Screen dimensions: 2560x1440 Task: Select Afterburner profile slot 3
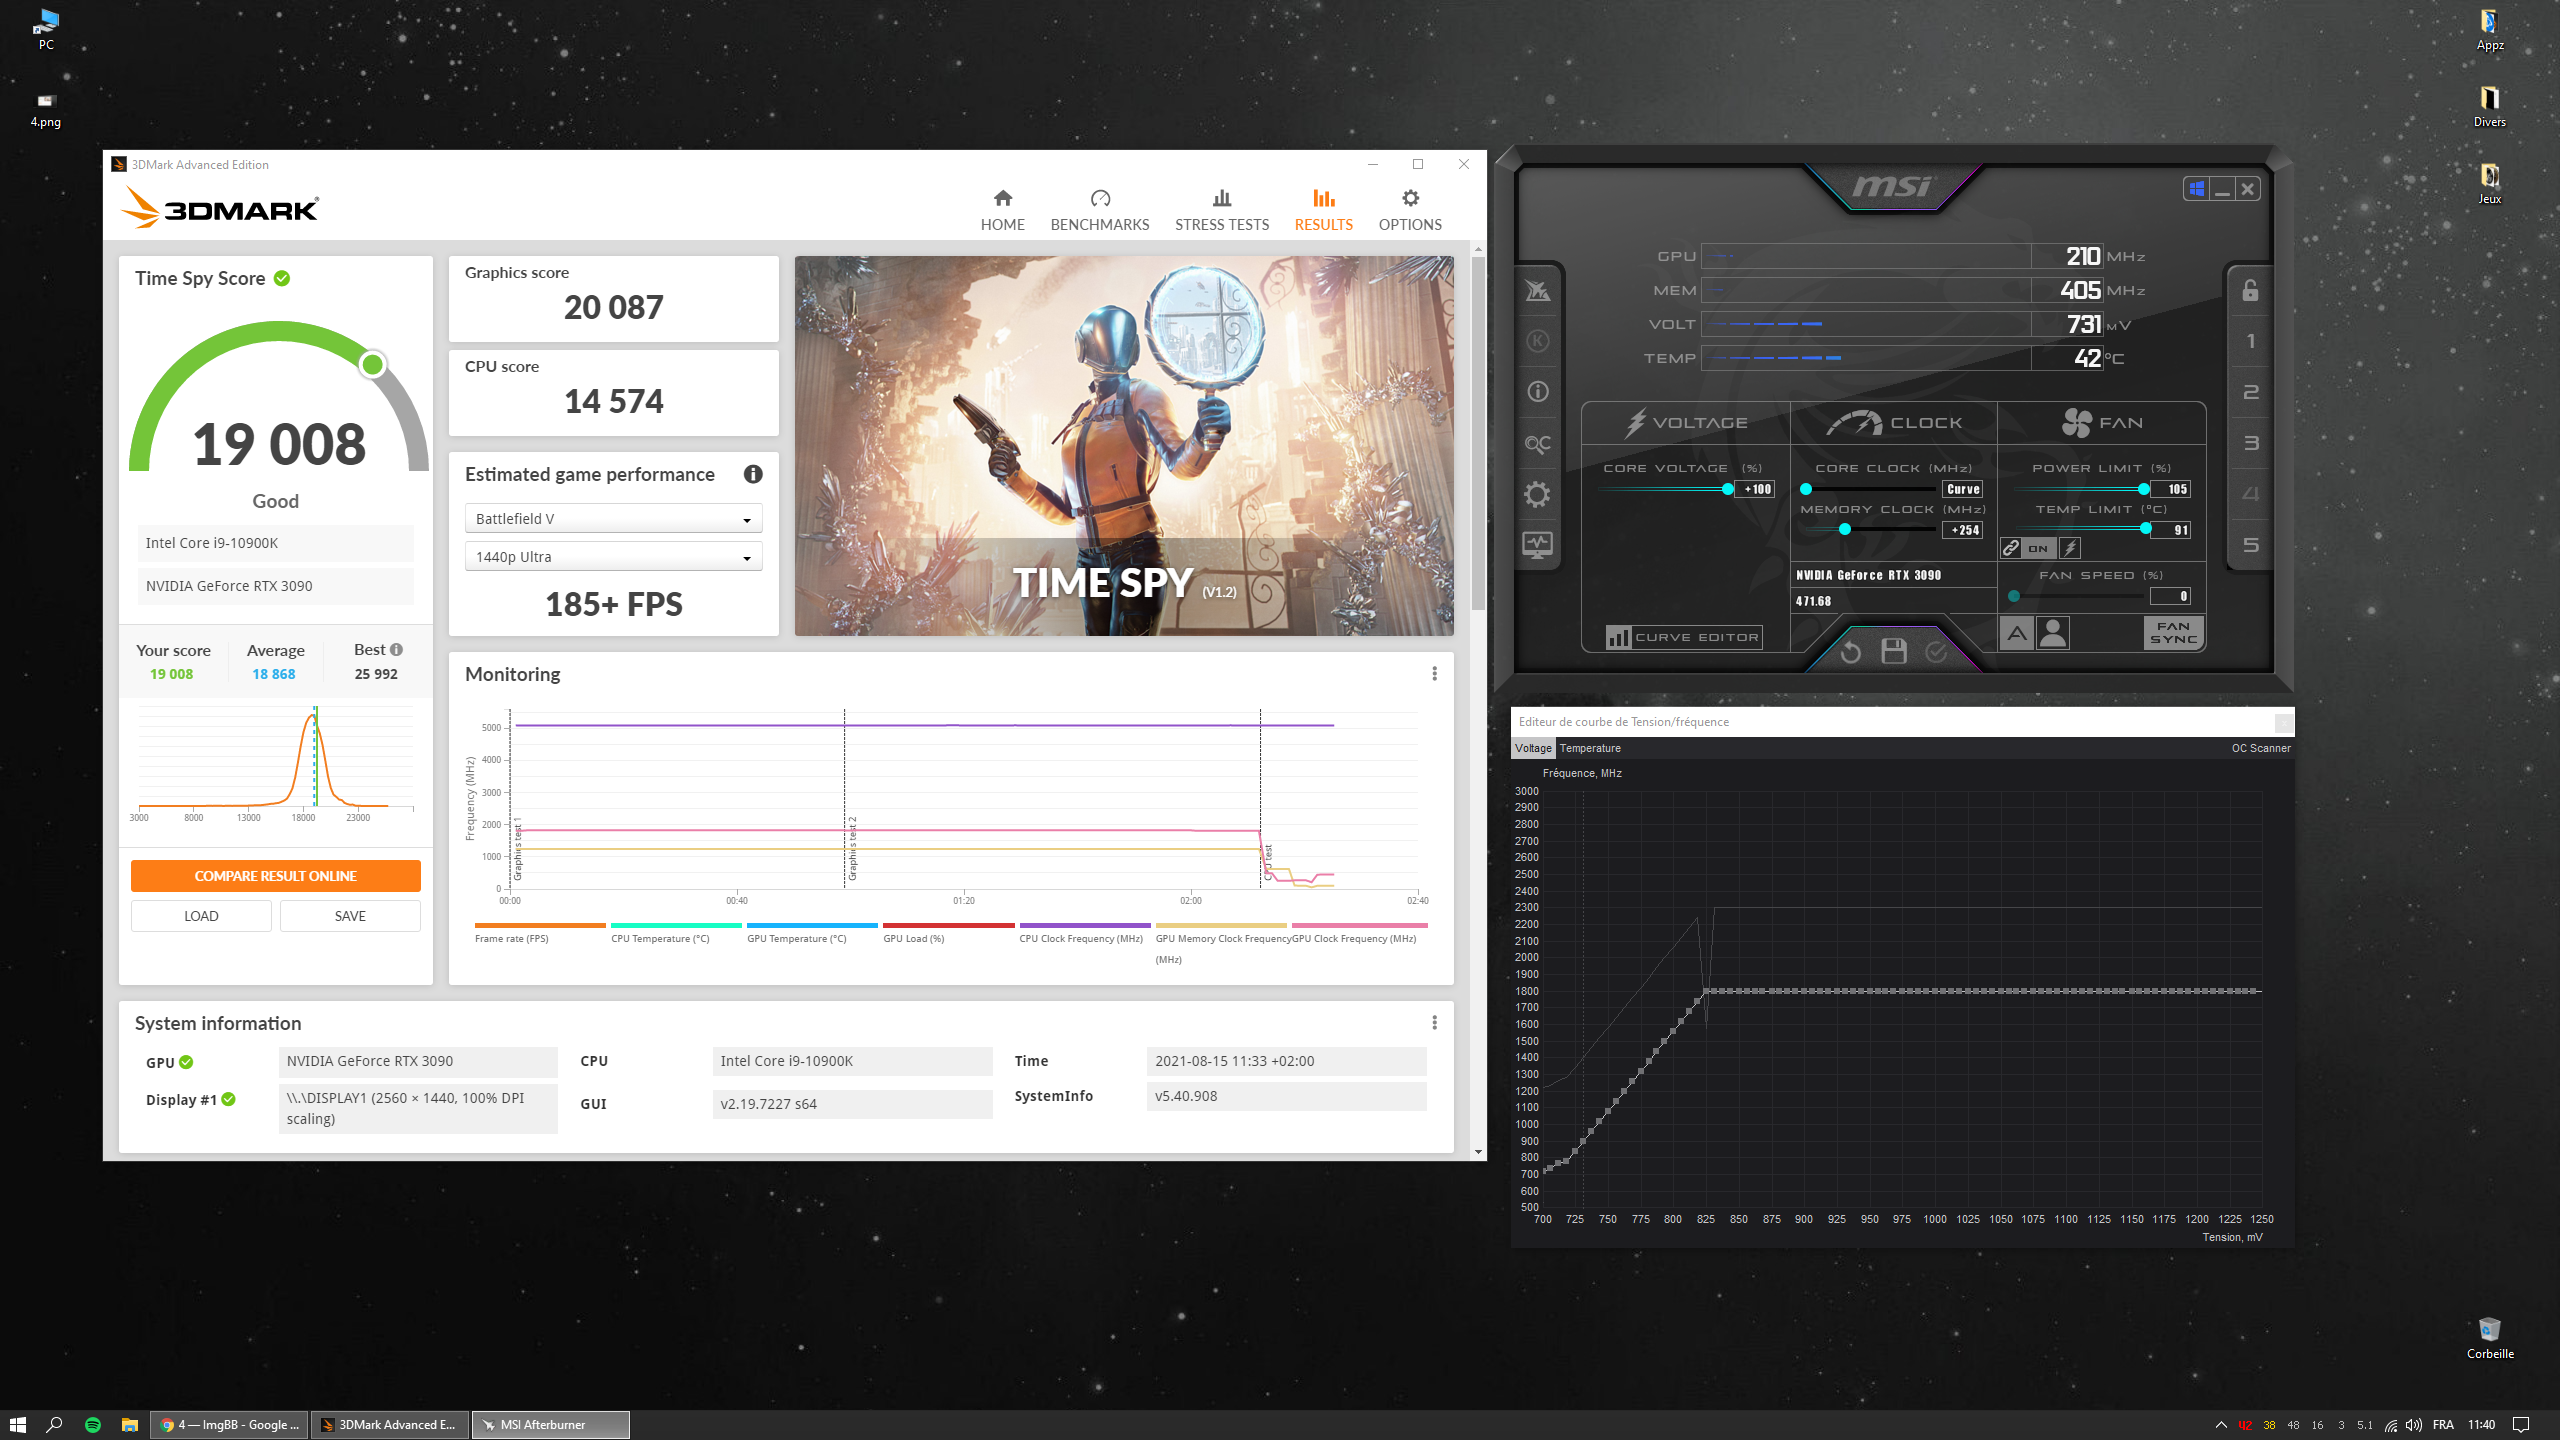pyautogui.click(x=2250, y=443)
